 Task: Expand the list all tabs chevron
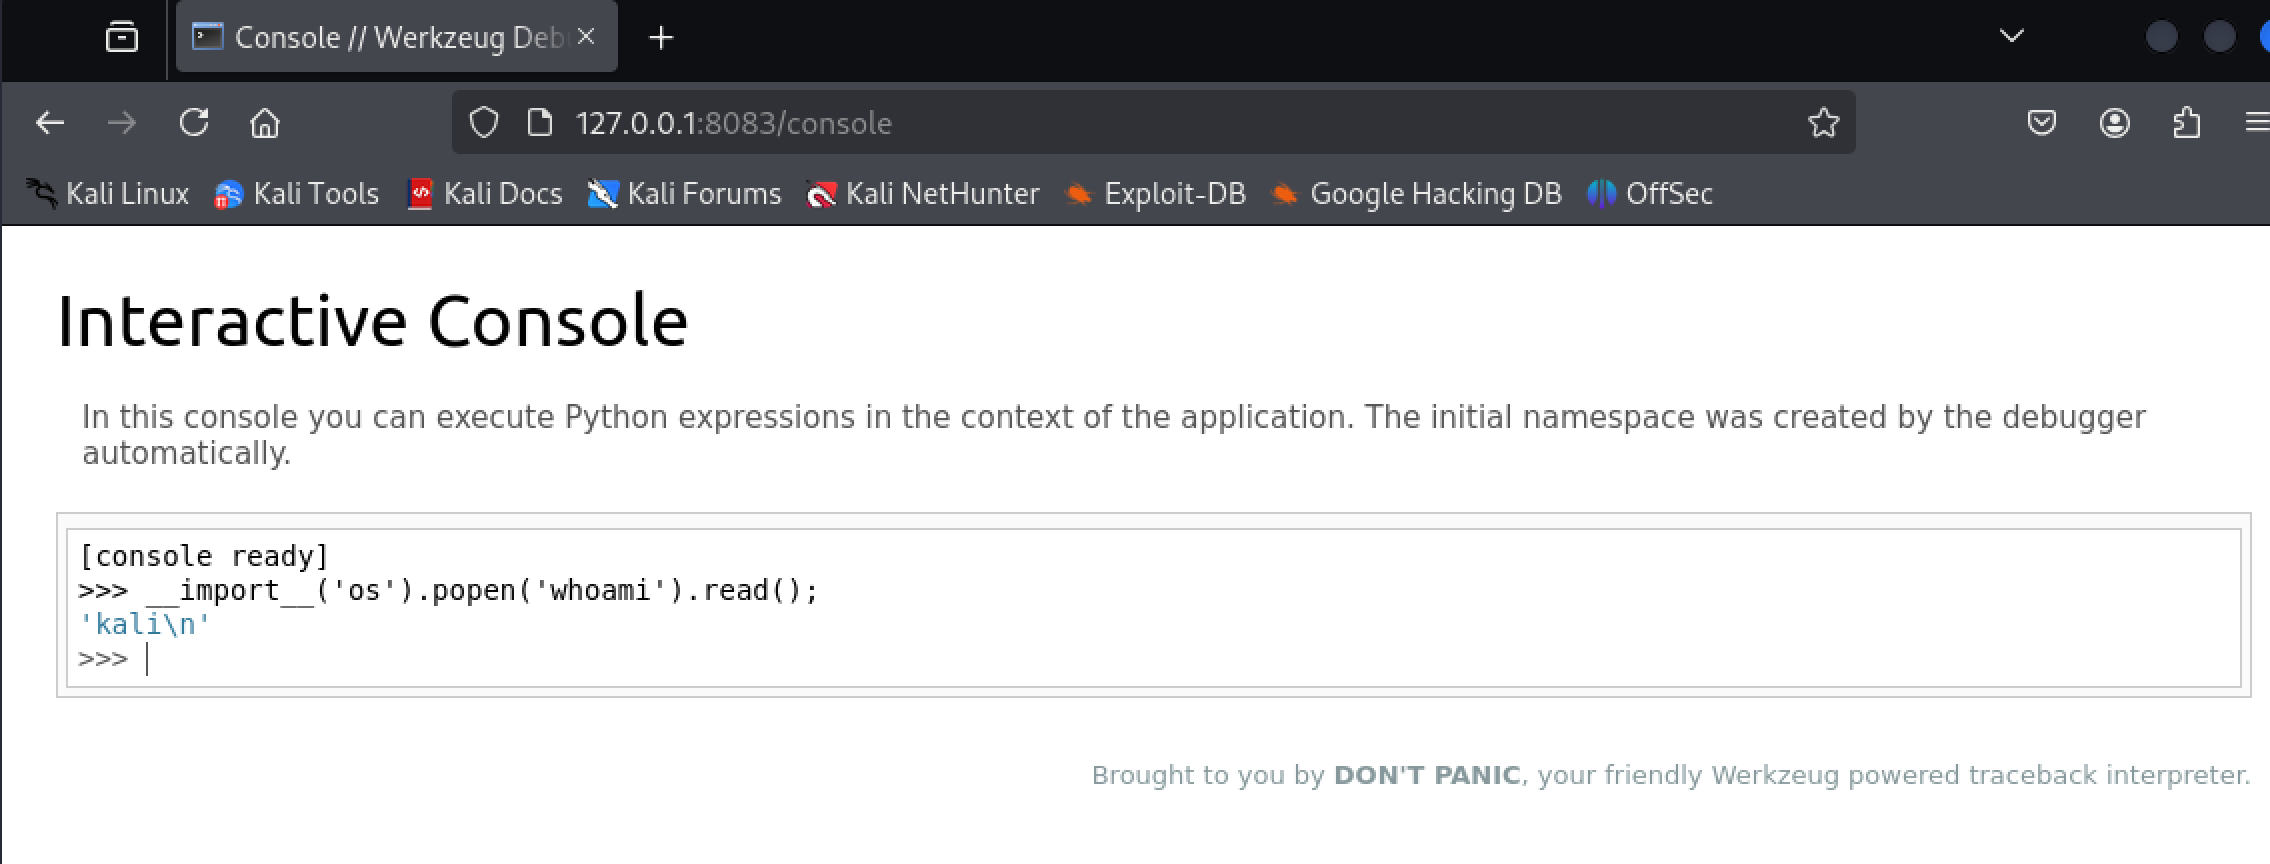[x=2011, y=37]
